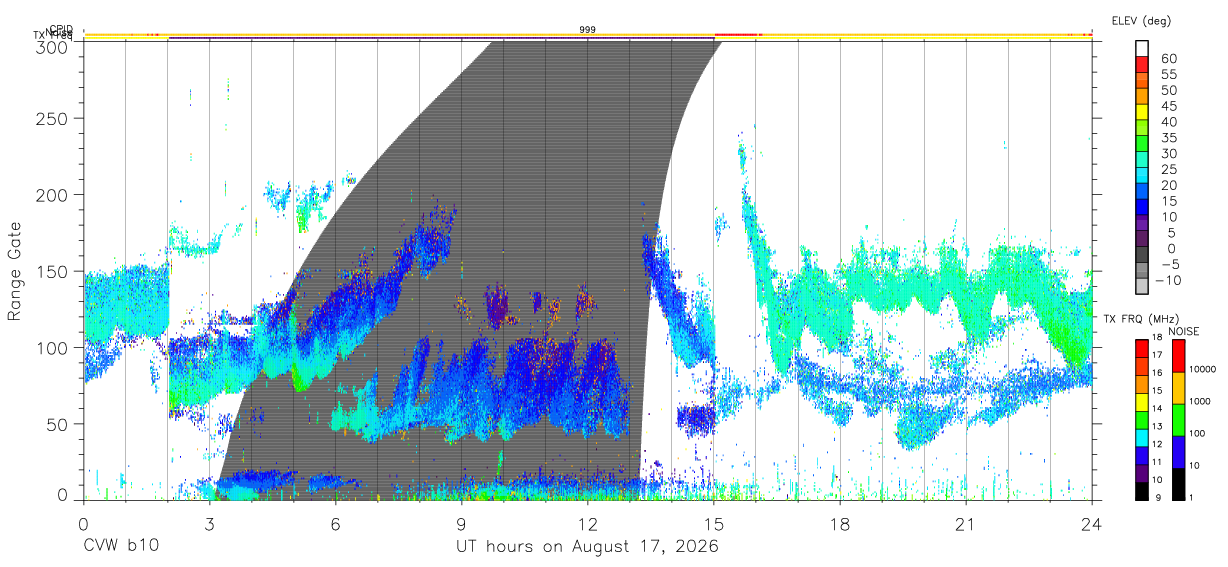
Task: Click the 300 tick on Range Gate axis
Action: (x=52, y=46)
